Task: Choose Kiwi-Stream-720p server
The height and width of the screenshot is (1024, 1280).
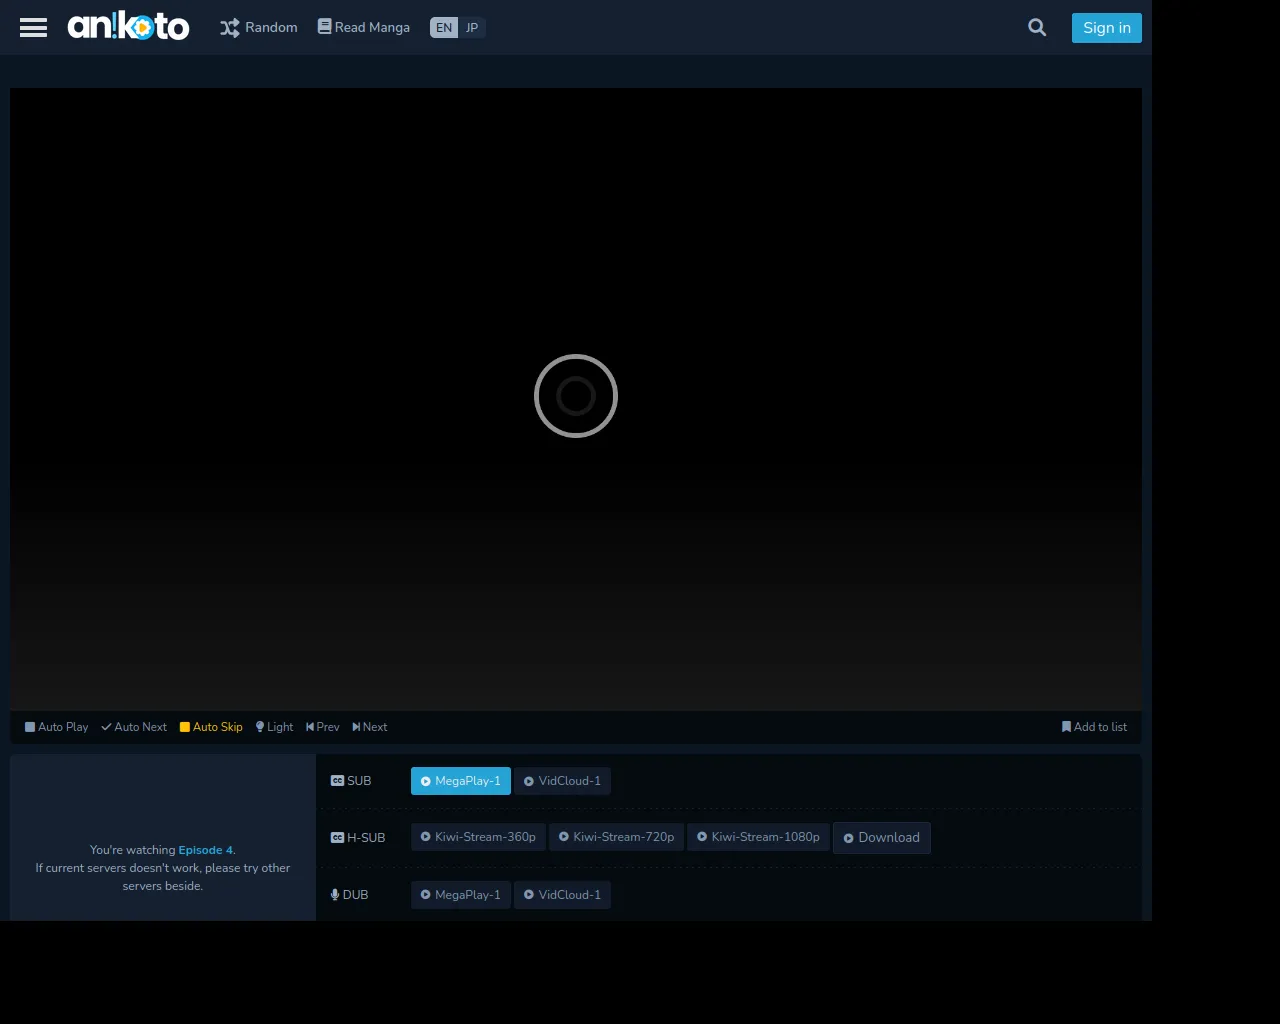Action: (616, 837)
